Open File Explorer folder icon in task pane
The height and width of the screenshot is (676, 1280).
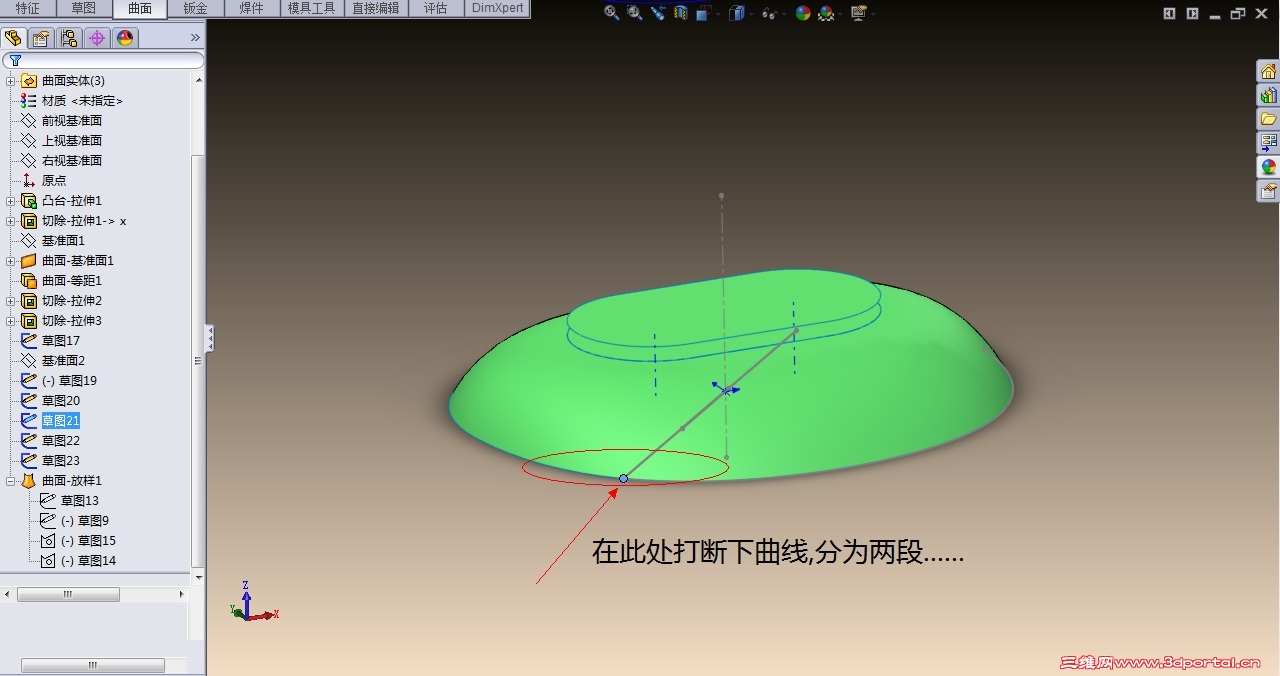(1268, 119)
